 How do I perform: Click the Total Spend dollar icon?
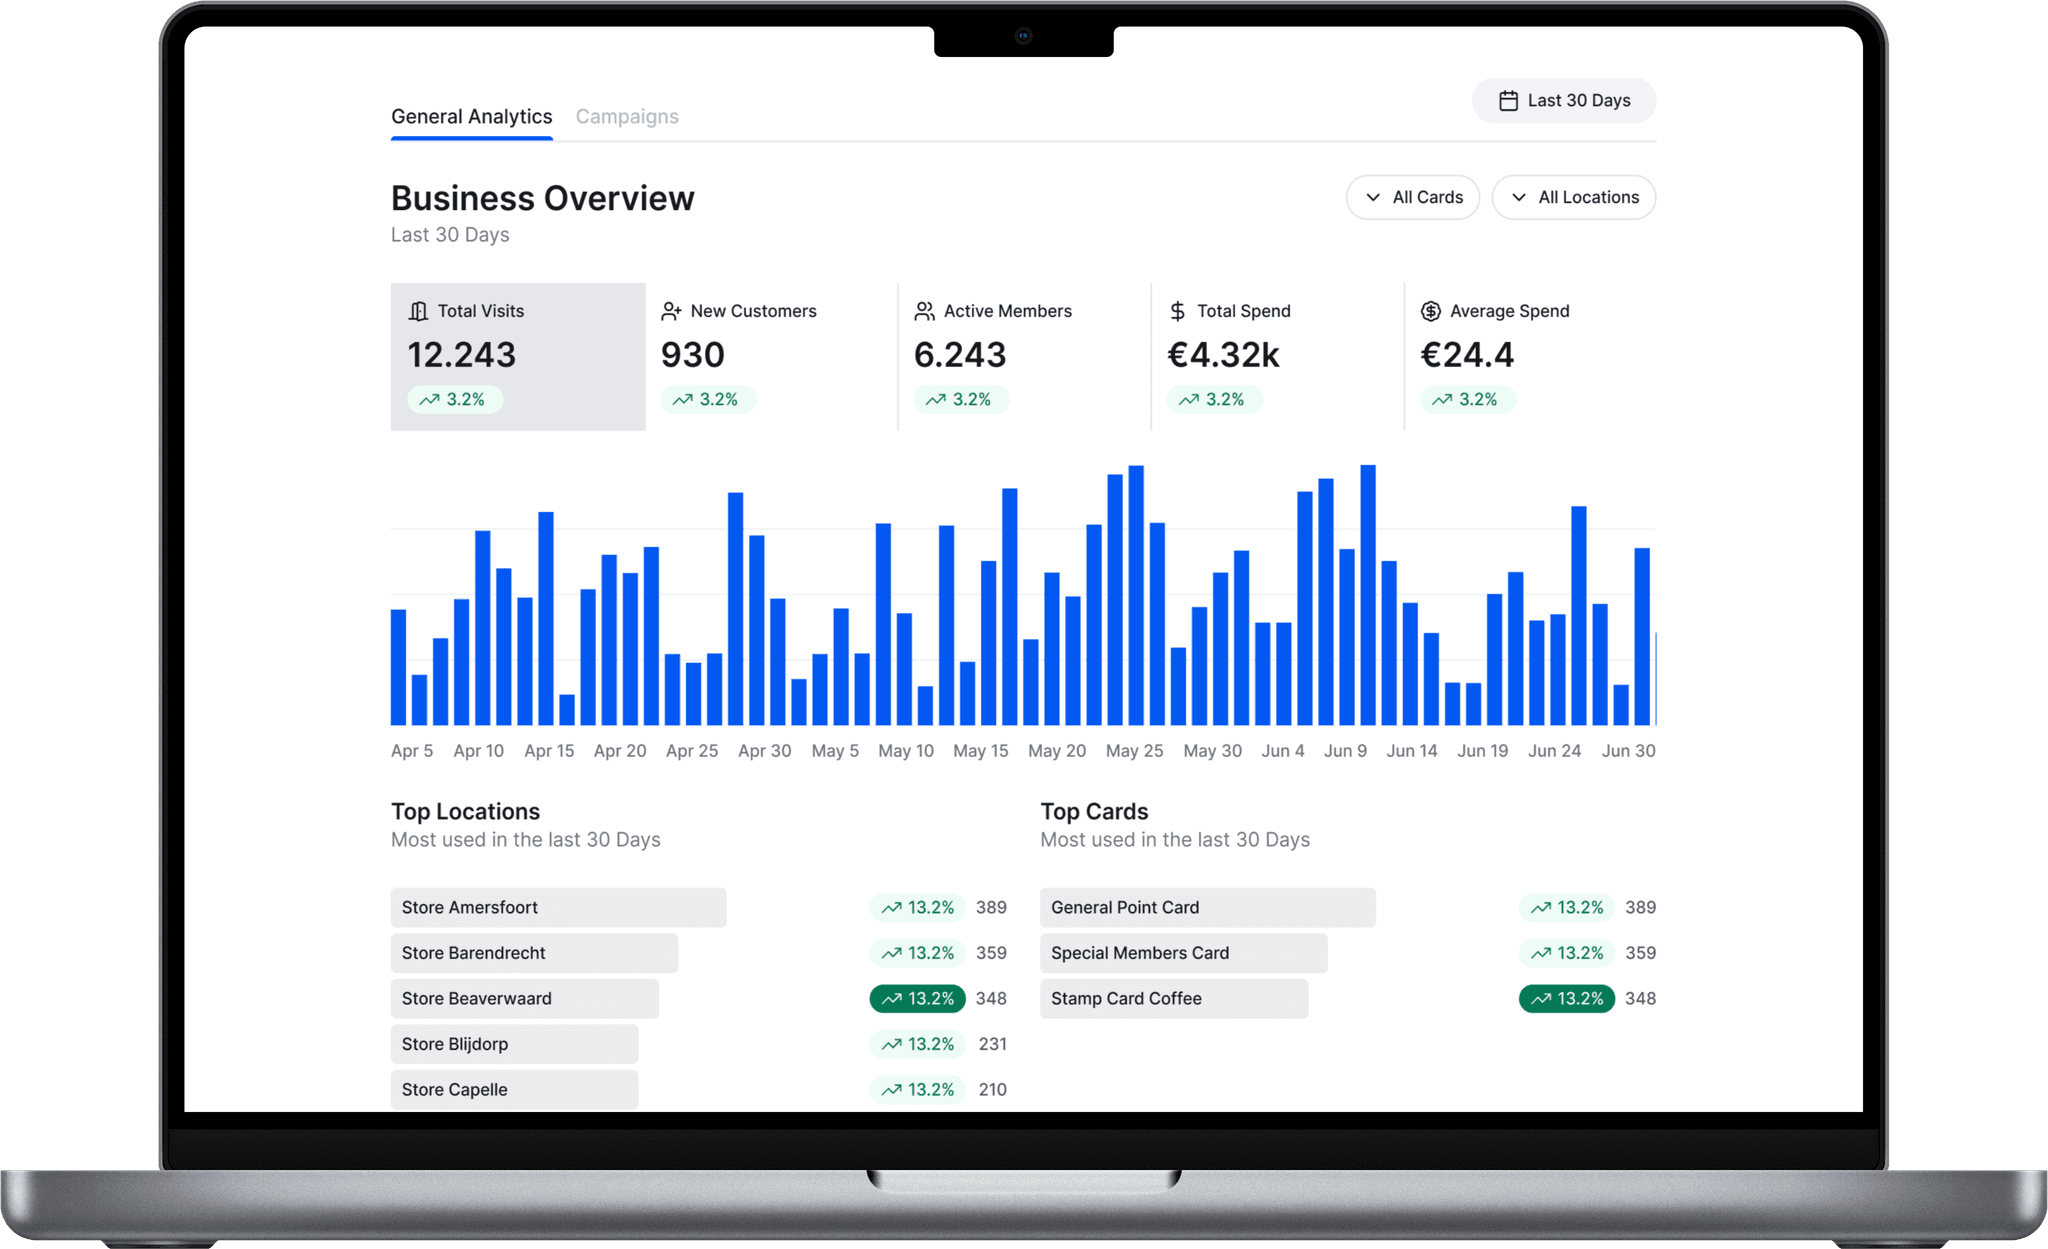1177,312
